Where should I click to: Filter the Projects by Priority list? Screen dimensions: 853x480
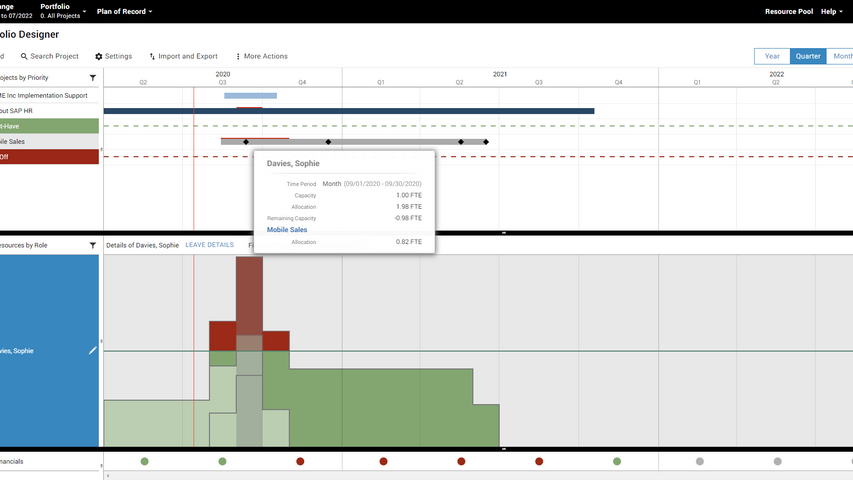[x=93, y=77]
